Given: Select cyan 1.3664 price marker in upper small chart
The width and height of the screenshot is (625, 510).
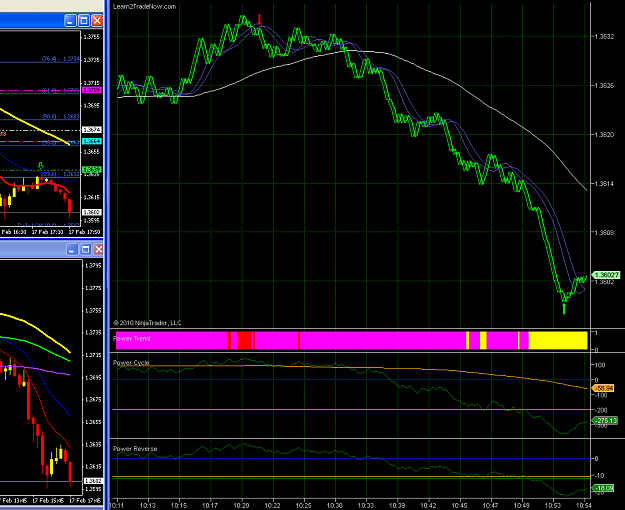Looking at the screenshot, I should coord(92,142).
